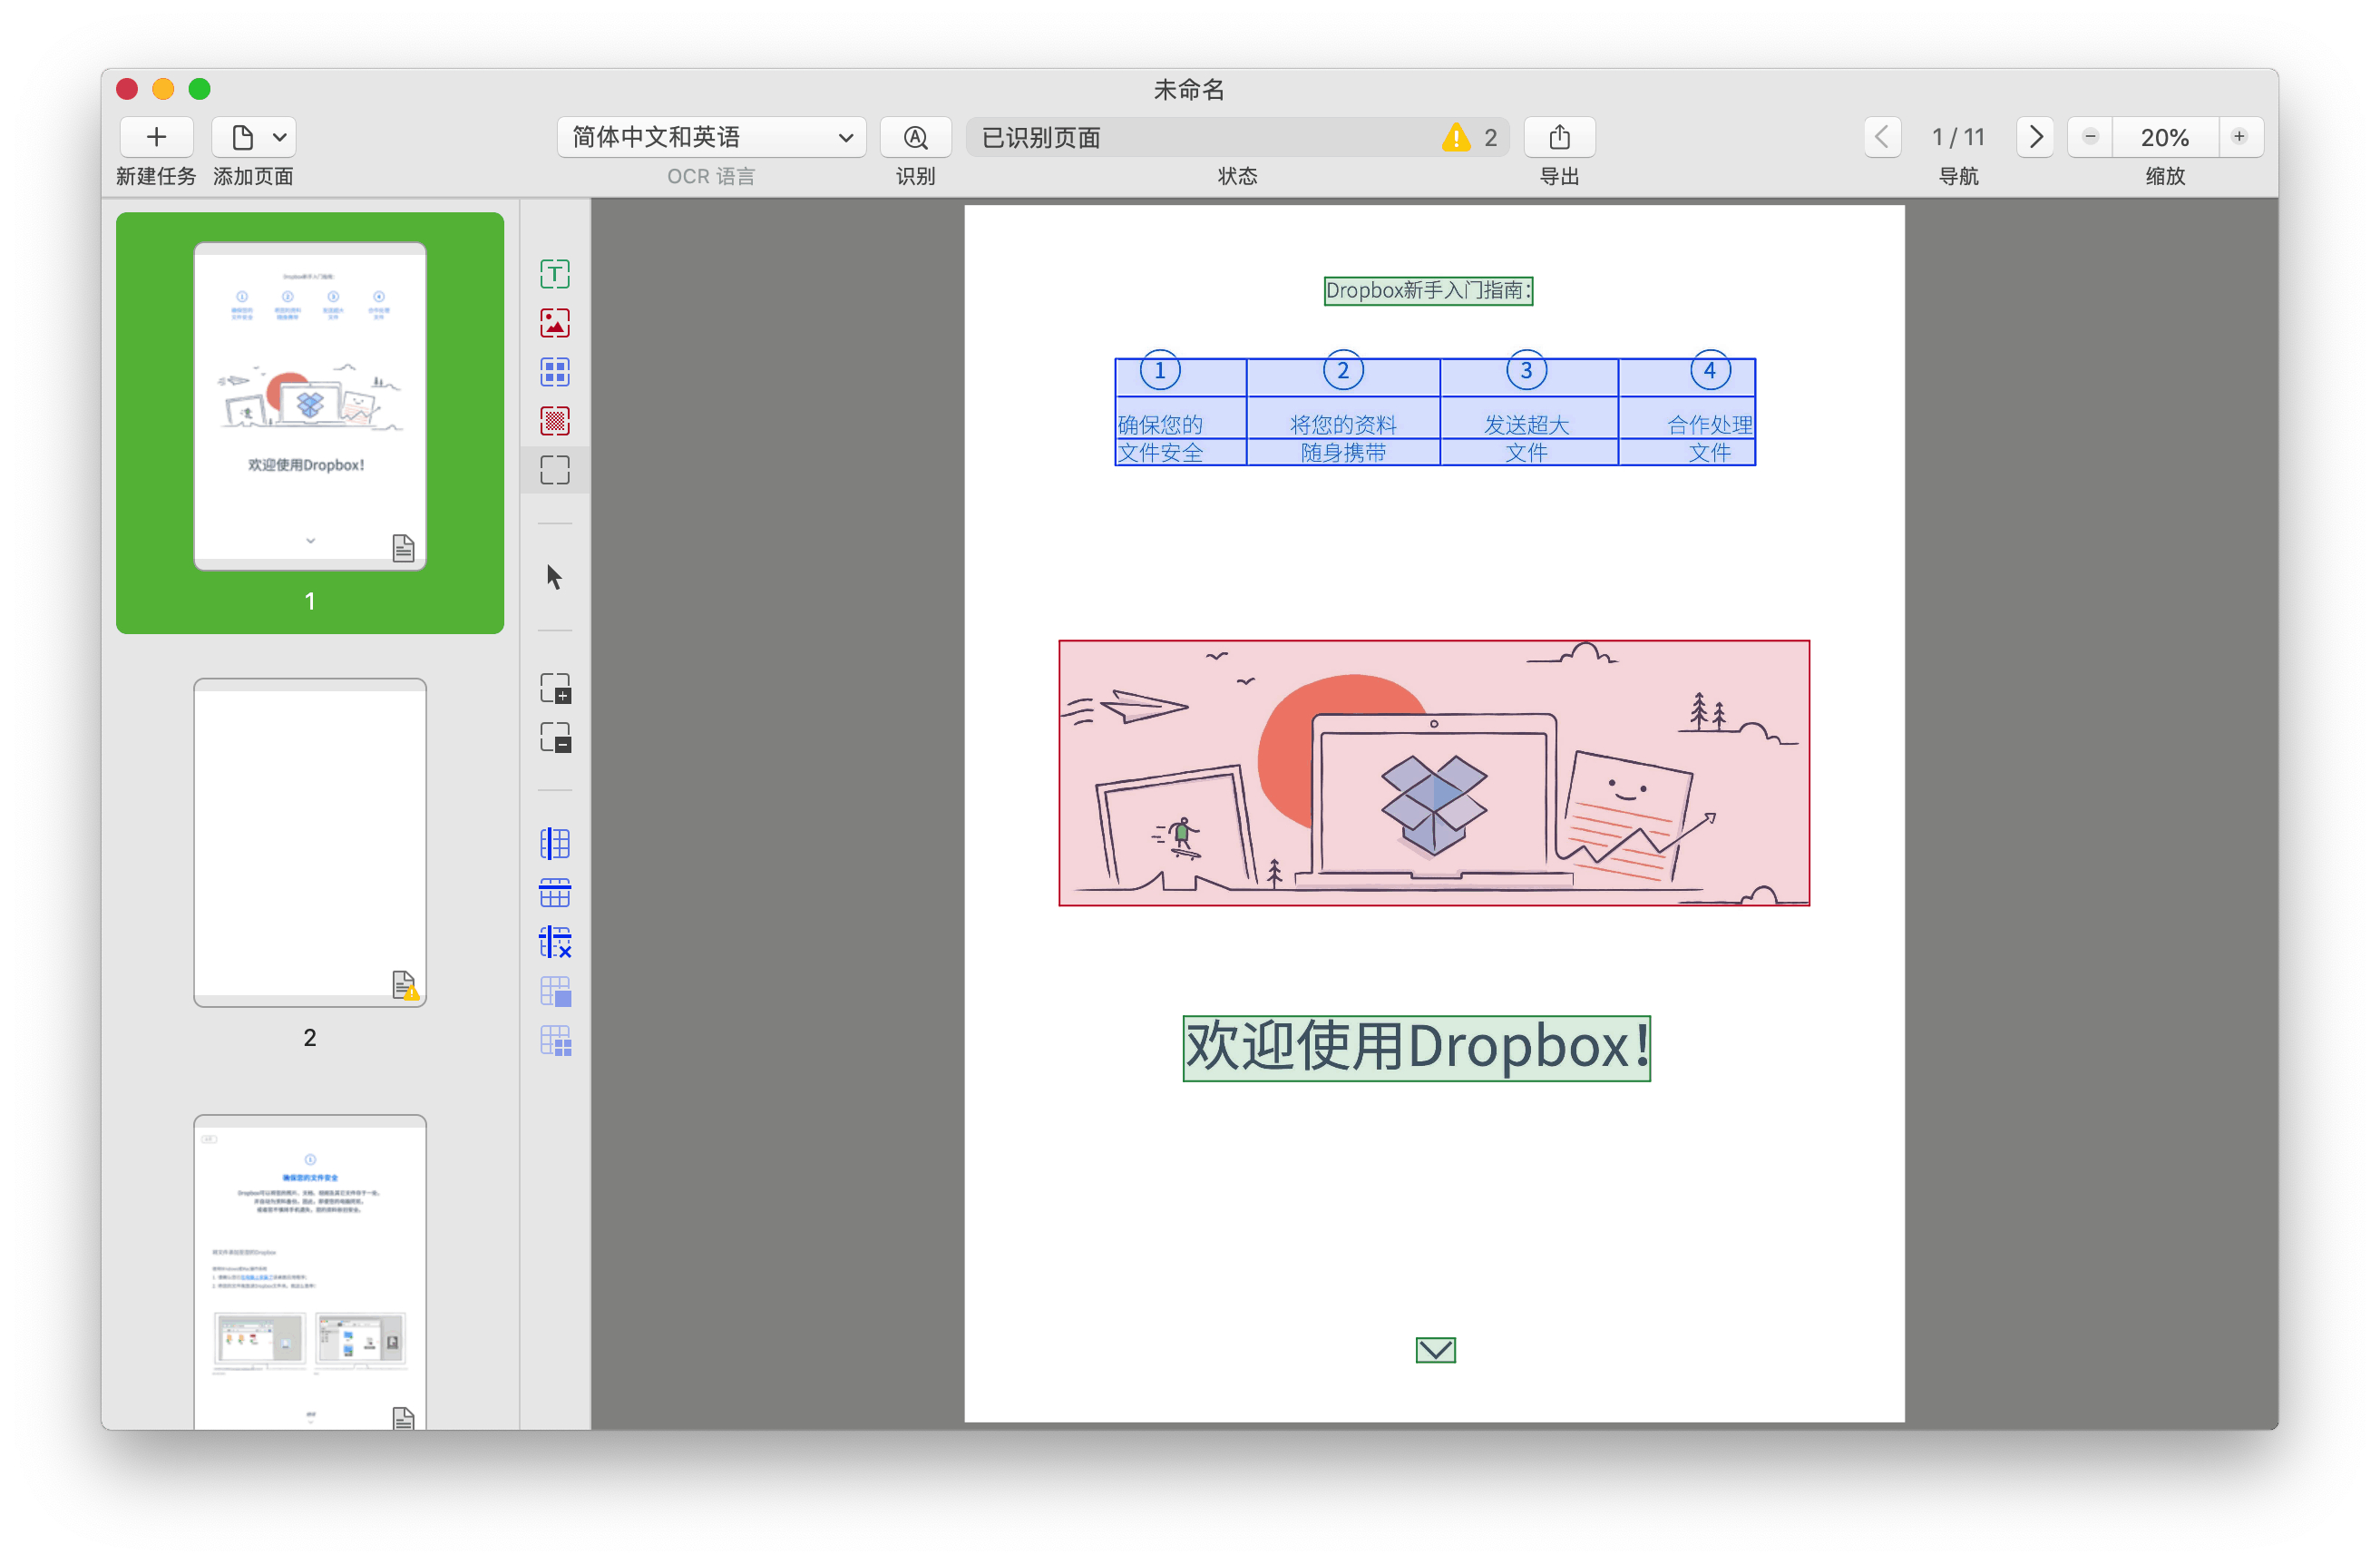Increase zoom with the plus button
2380x1564 pixels.
point(2239,137)
